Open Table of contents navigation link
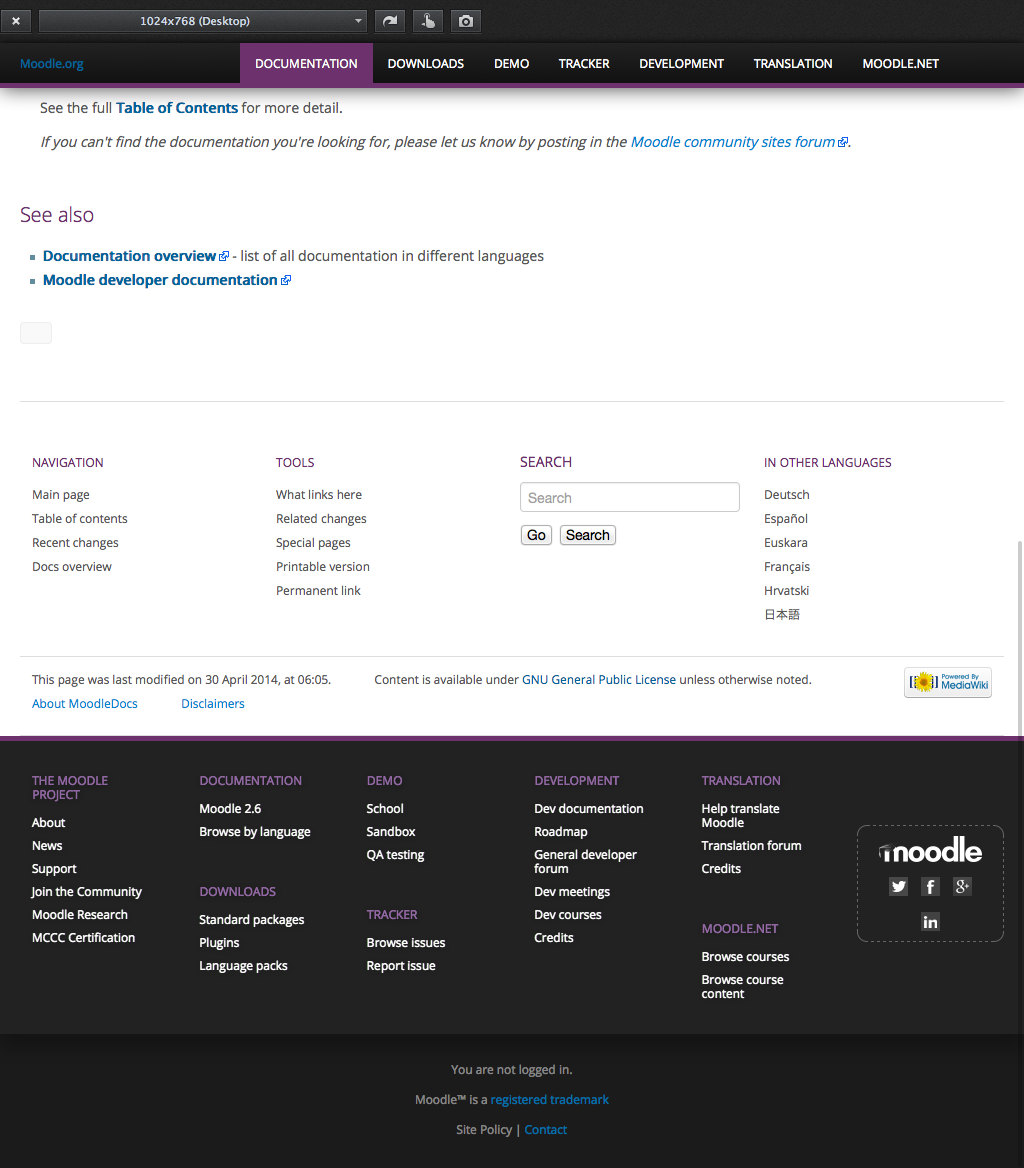Screen dimensions: 1024x1168 (x=80, y=518)
